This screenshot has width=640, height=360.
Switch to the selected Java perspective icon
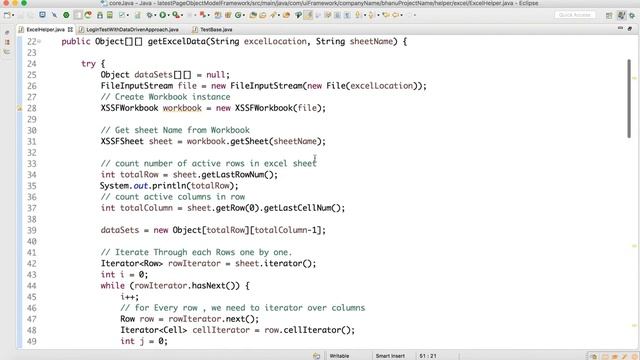click(621, 16)
